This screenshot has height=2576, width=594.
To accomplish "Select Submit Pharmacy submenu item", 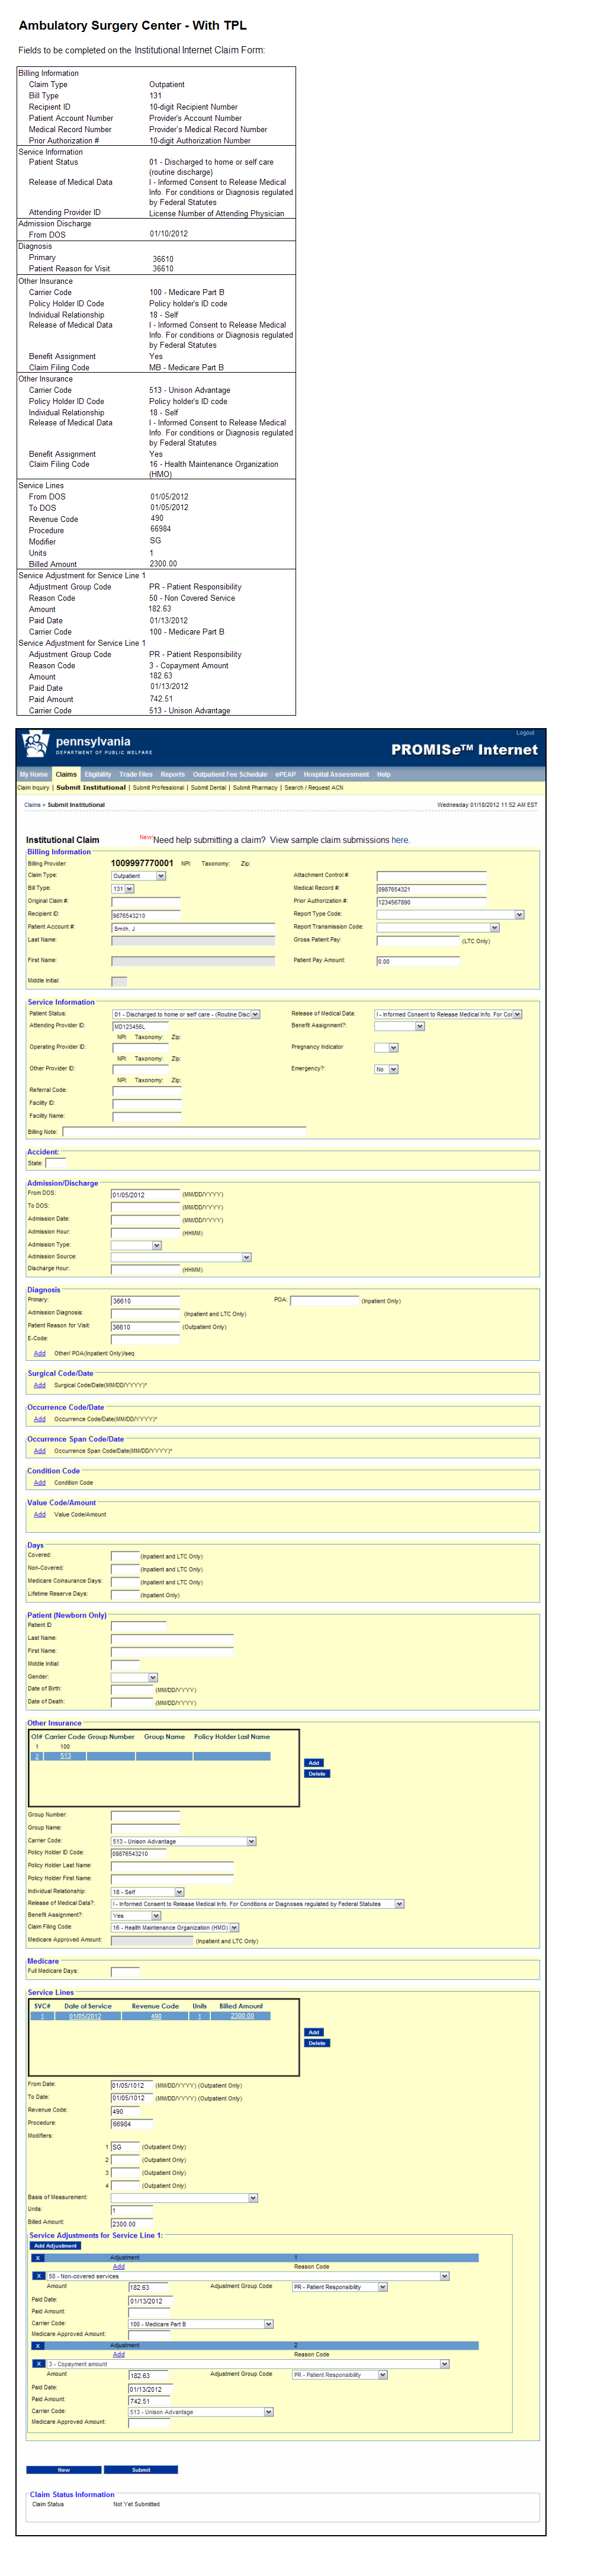I will tap(255, 787).
